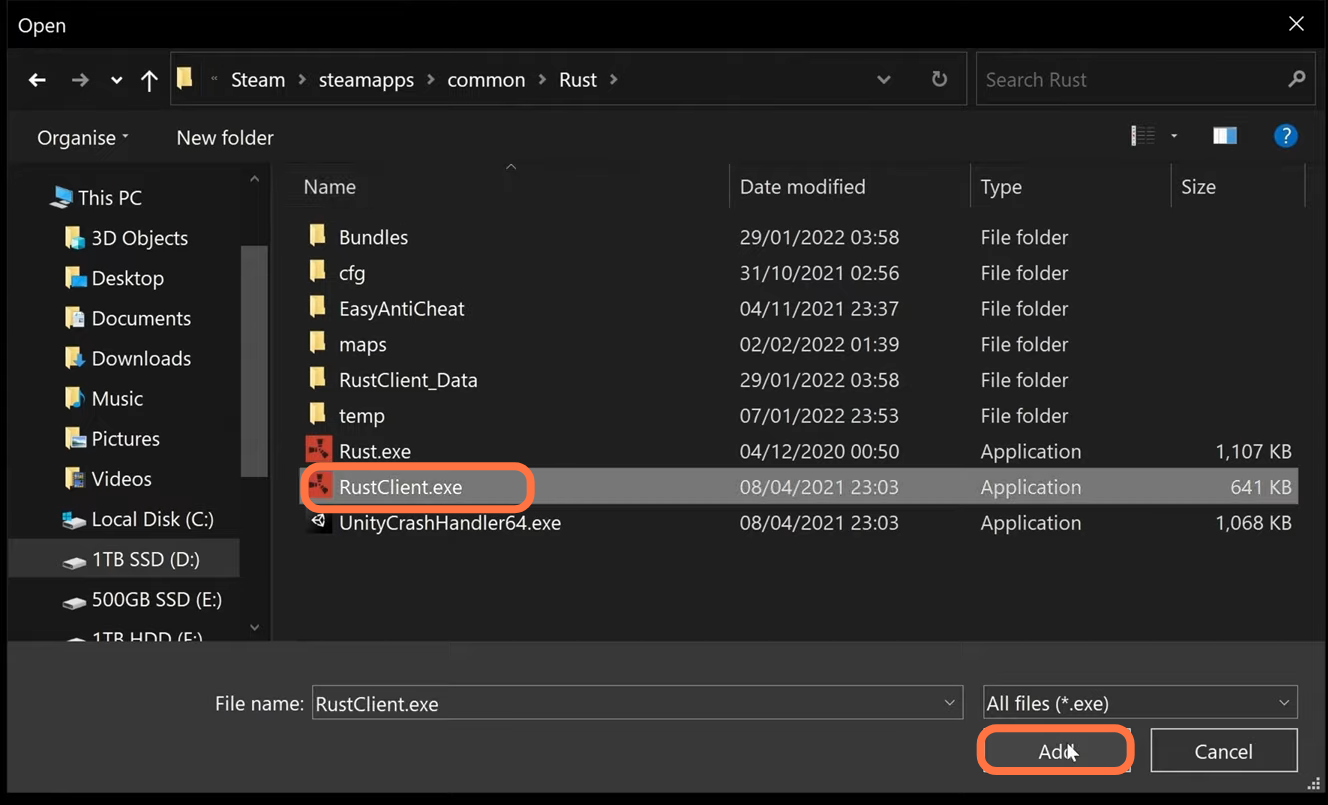The width and height of the screenshot is (1328, 805).
Task: Select the cfg folder icon
Action: [318, 272]
